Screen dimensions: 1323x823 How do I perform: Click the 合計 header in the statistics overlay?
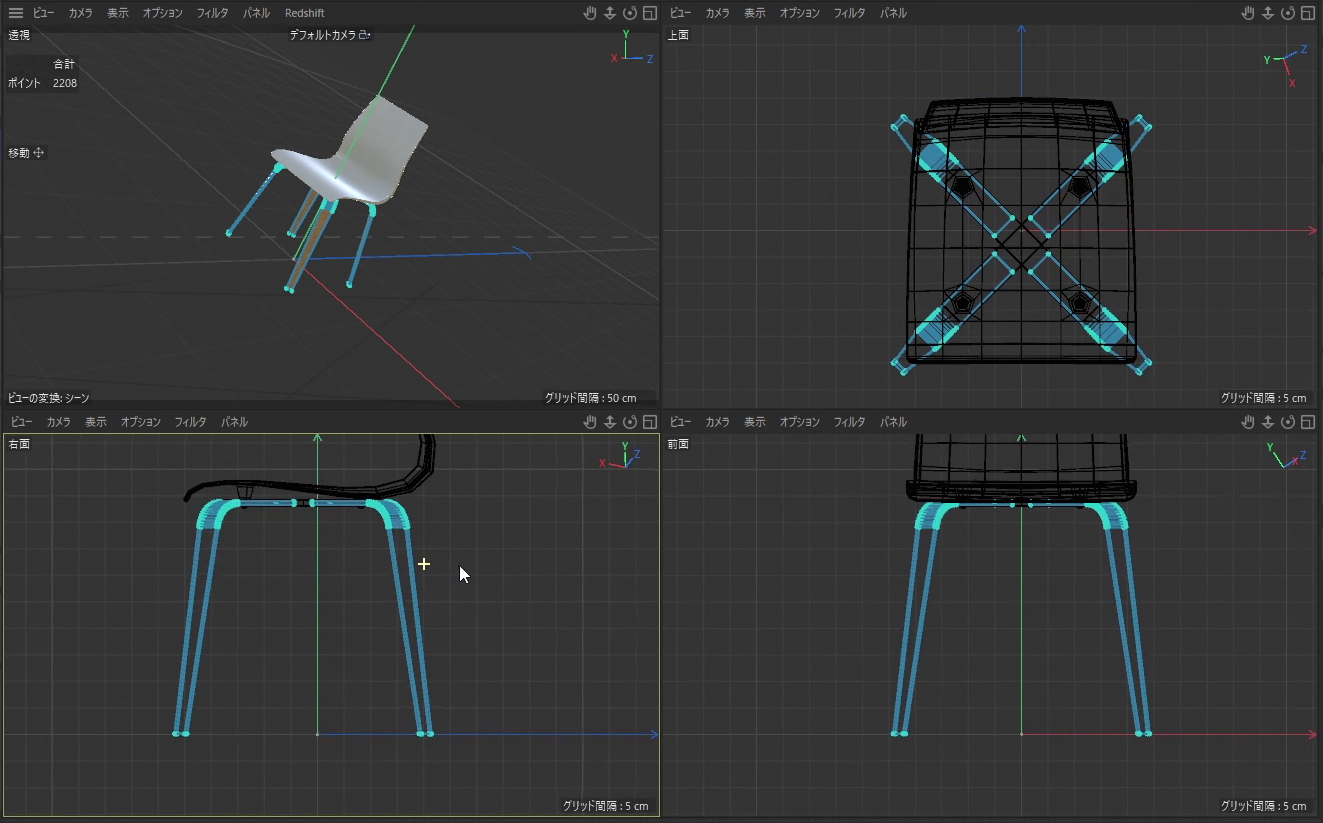point(64,64)
